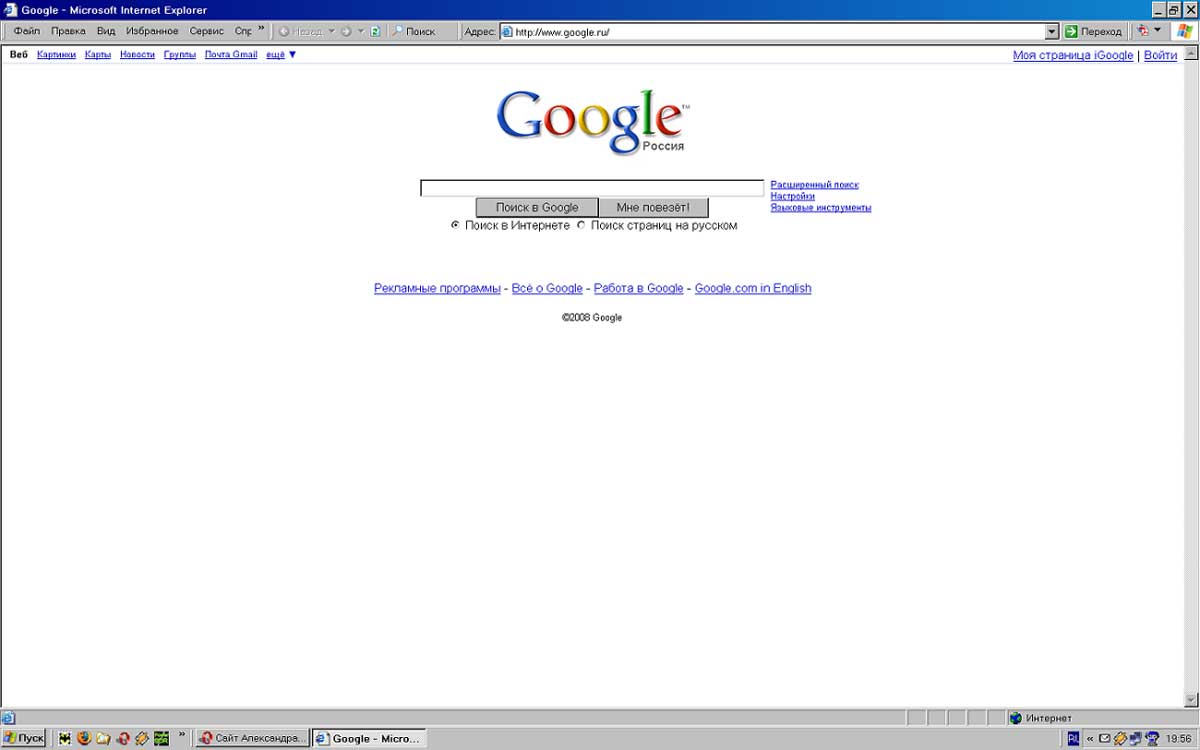This screenshot has height=750, width=1200.
Task: Open the Расширенный поиск link
Action: 814,185
